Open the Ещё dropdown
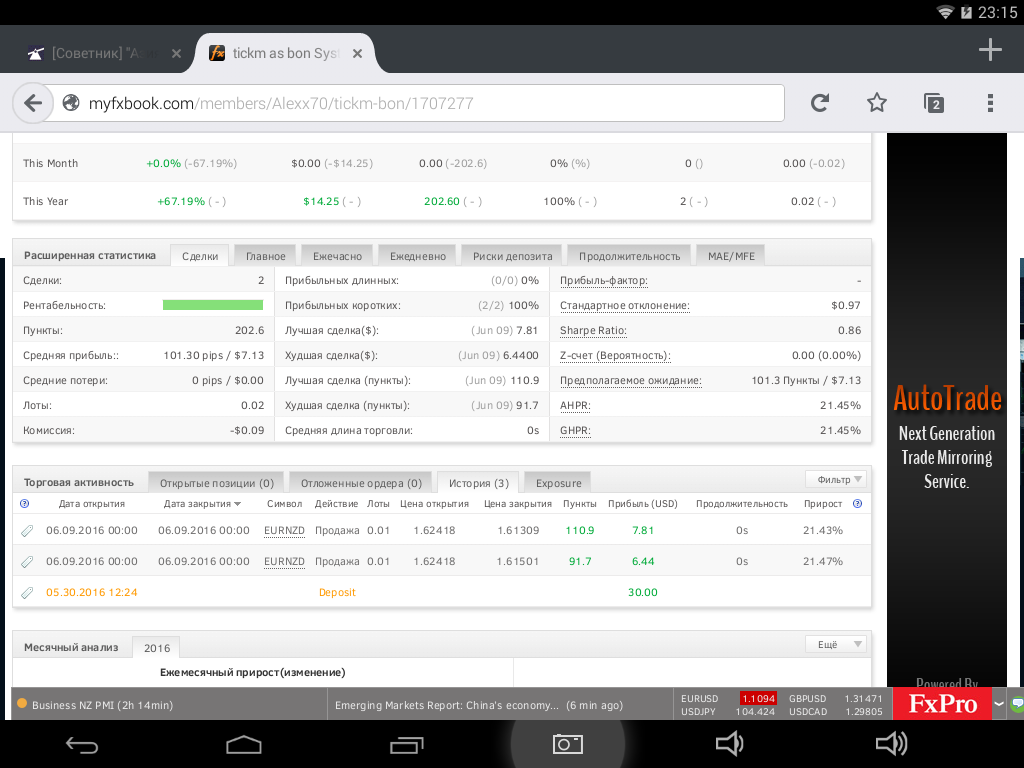 (x=836, y=645)
